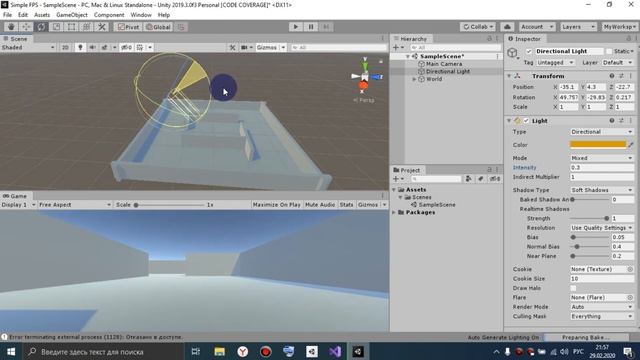Toggle Light component enabled checkbox
This screenshot has width=640, height=360.
pyautogui.click(x=526, y=121)
